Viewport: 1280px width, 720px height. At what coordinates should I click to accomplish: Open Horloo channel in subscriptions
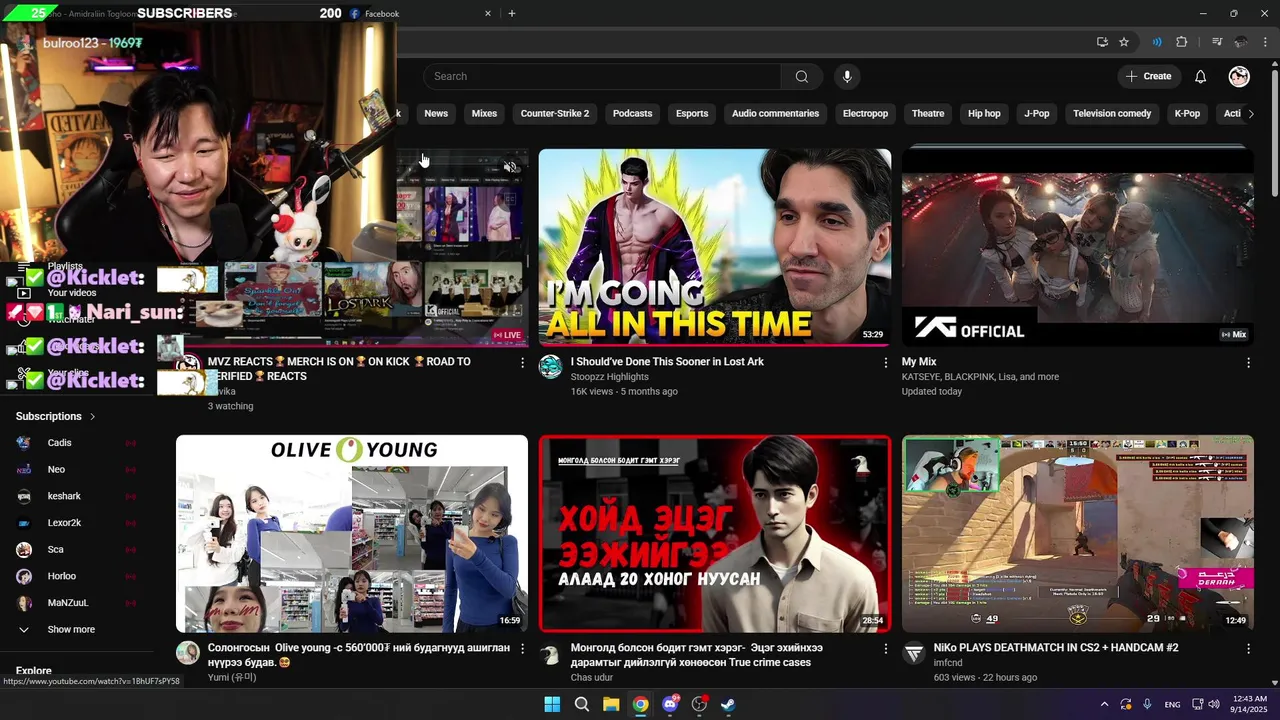[75, 576]
